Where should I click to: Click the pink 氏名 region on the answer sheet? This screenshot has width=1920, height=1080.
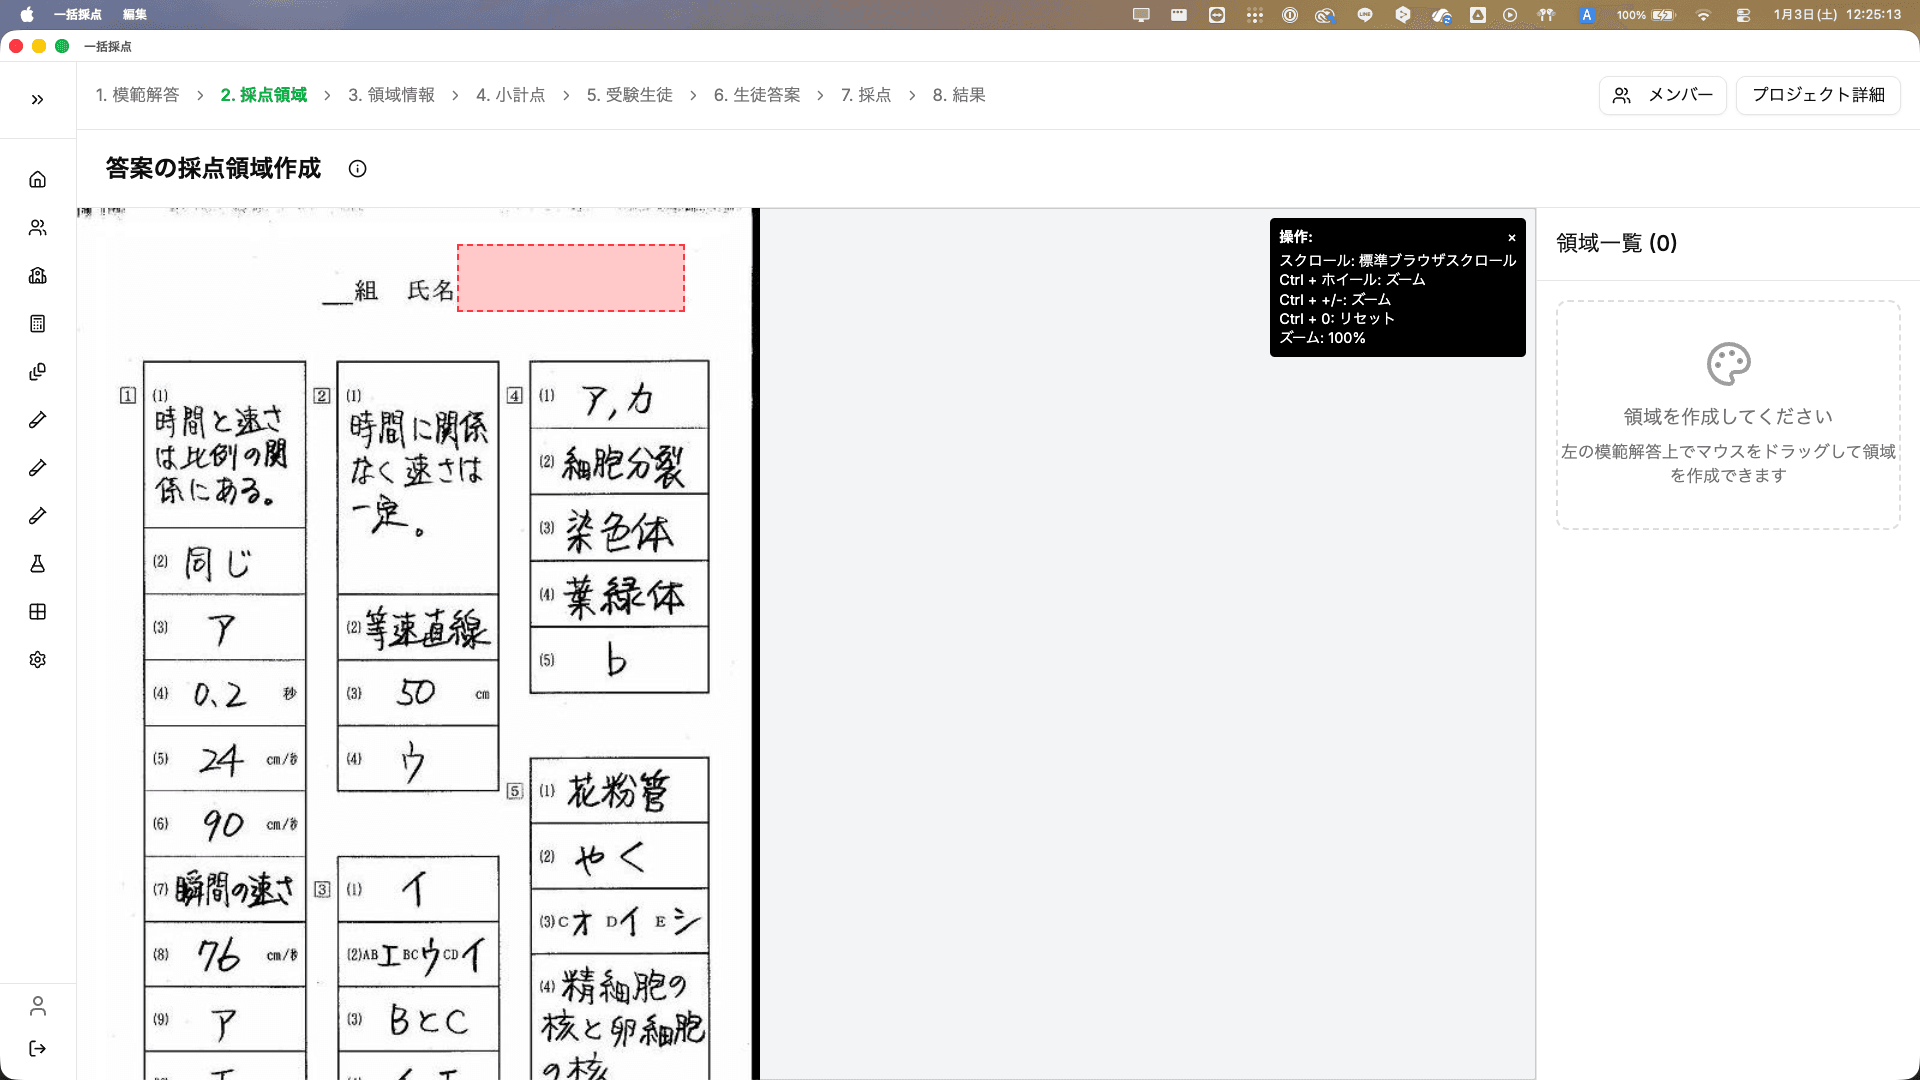click(x=571, y=278)
